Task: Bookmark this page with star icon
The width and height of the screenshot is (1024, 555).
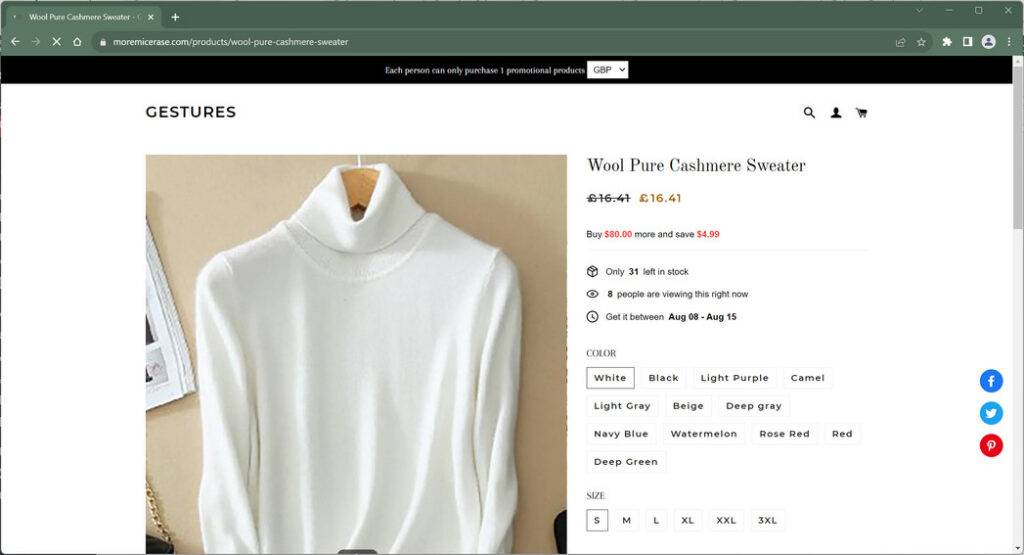Action: [921, 42]
